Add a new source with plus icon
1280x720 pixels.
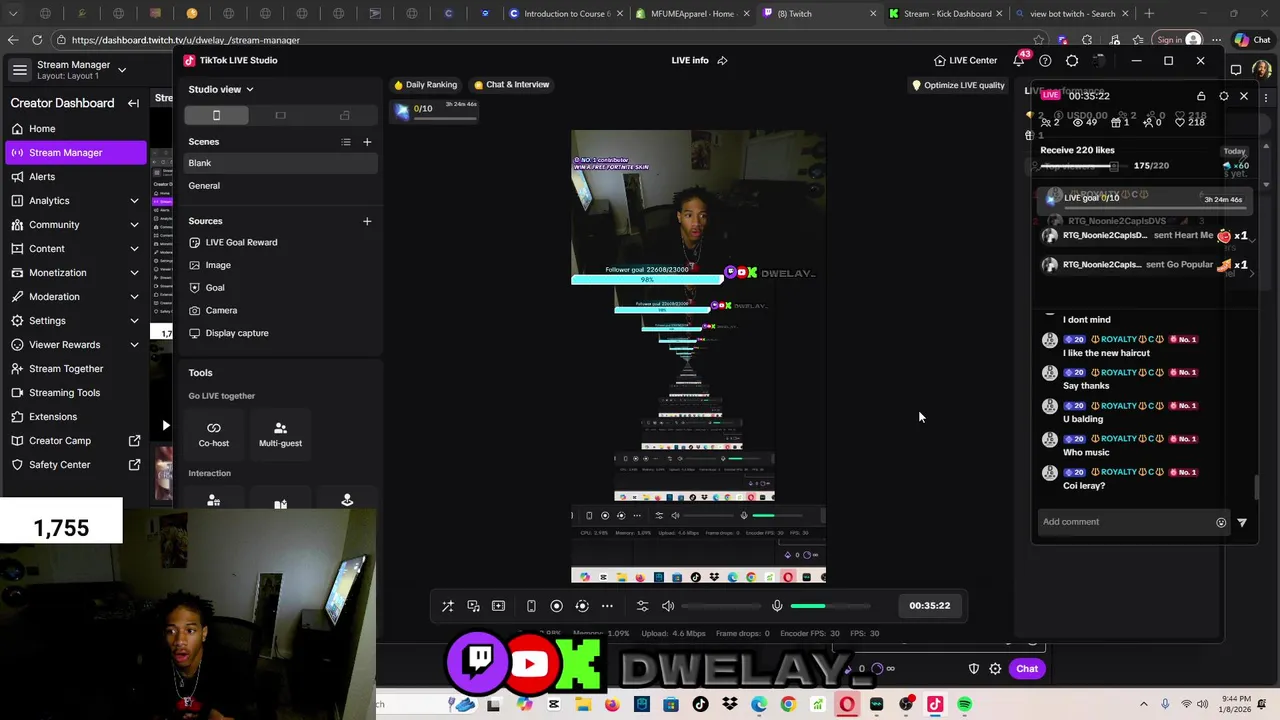367,221
